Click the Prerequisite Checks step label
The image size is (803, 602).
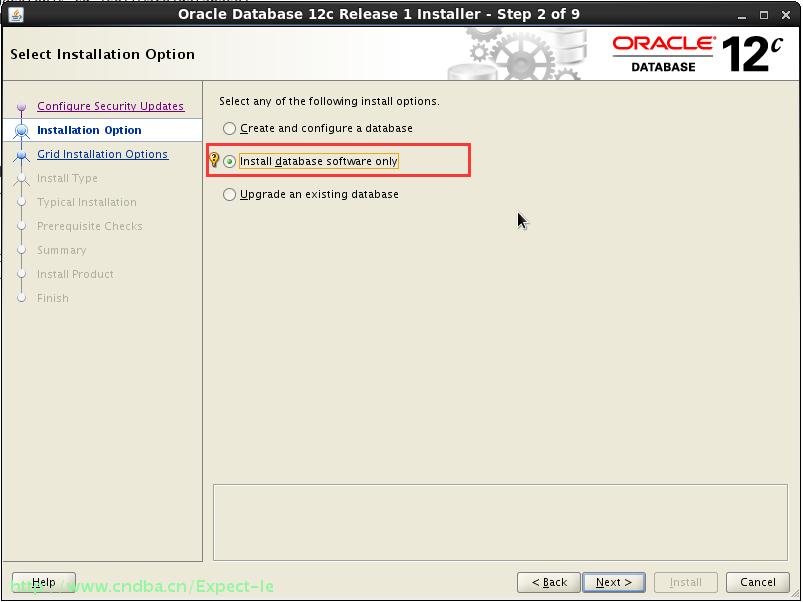pyautogui.click(x=90, y=226)
